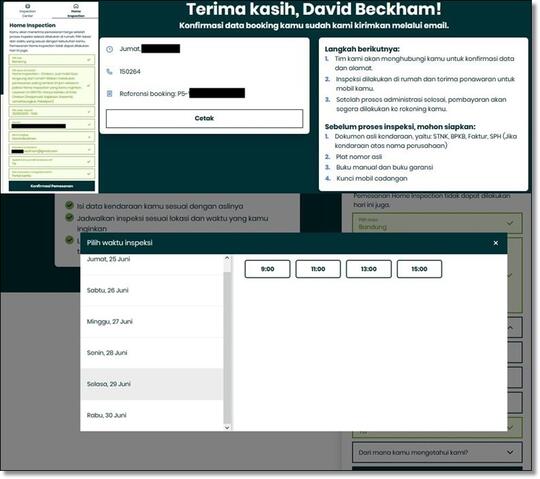Screen dimensions: 540x479
Task: Click the phone icon next to 150284
Action: (109, 71)
